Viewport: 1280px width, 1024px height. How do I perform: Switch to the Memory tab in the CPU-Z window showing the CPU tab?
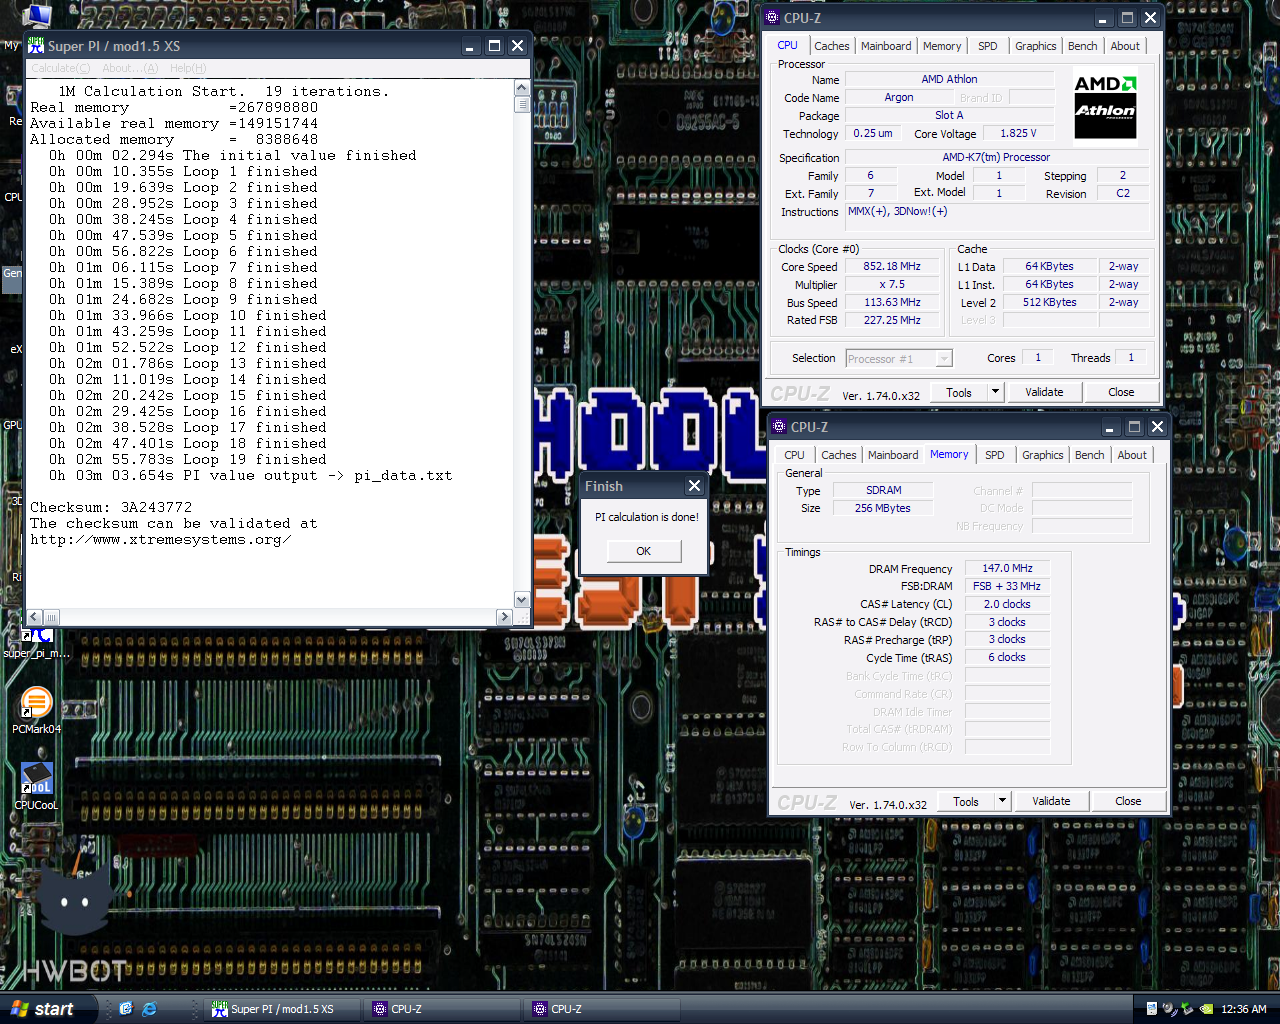942,46
